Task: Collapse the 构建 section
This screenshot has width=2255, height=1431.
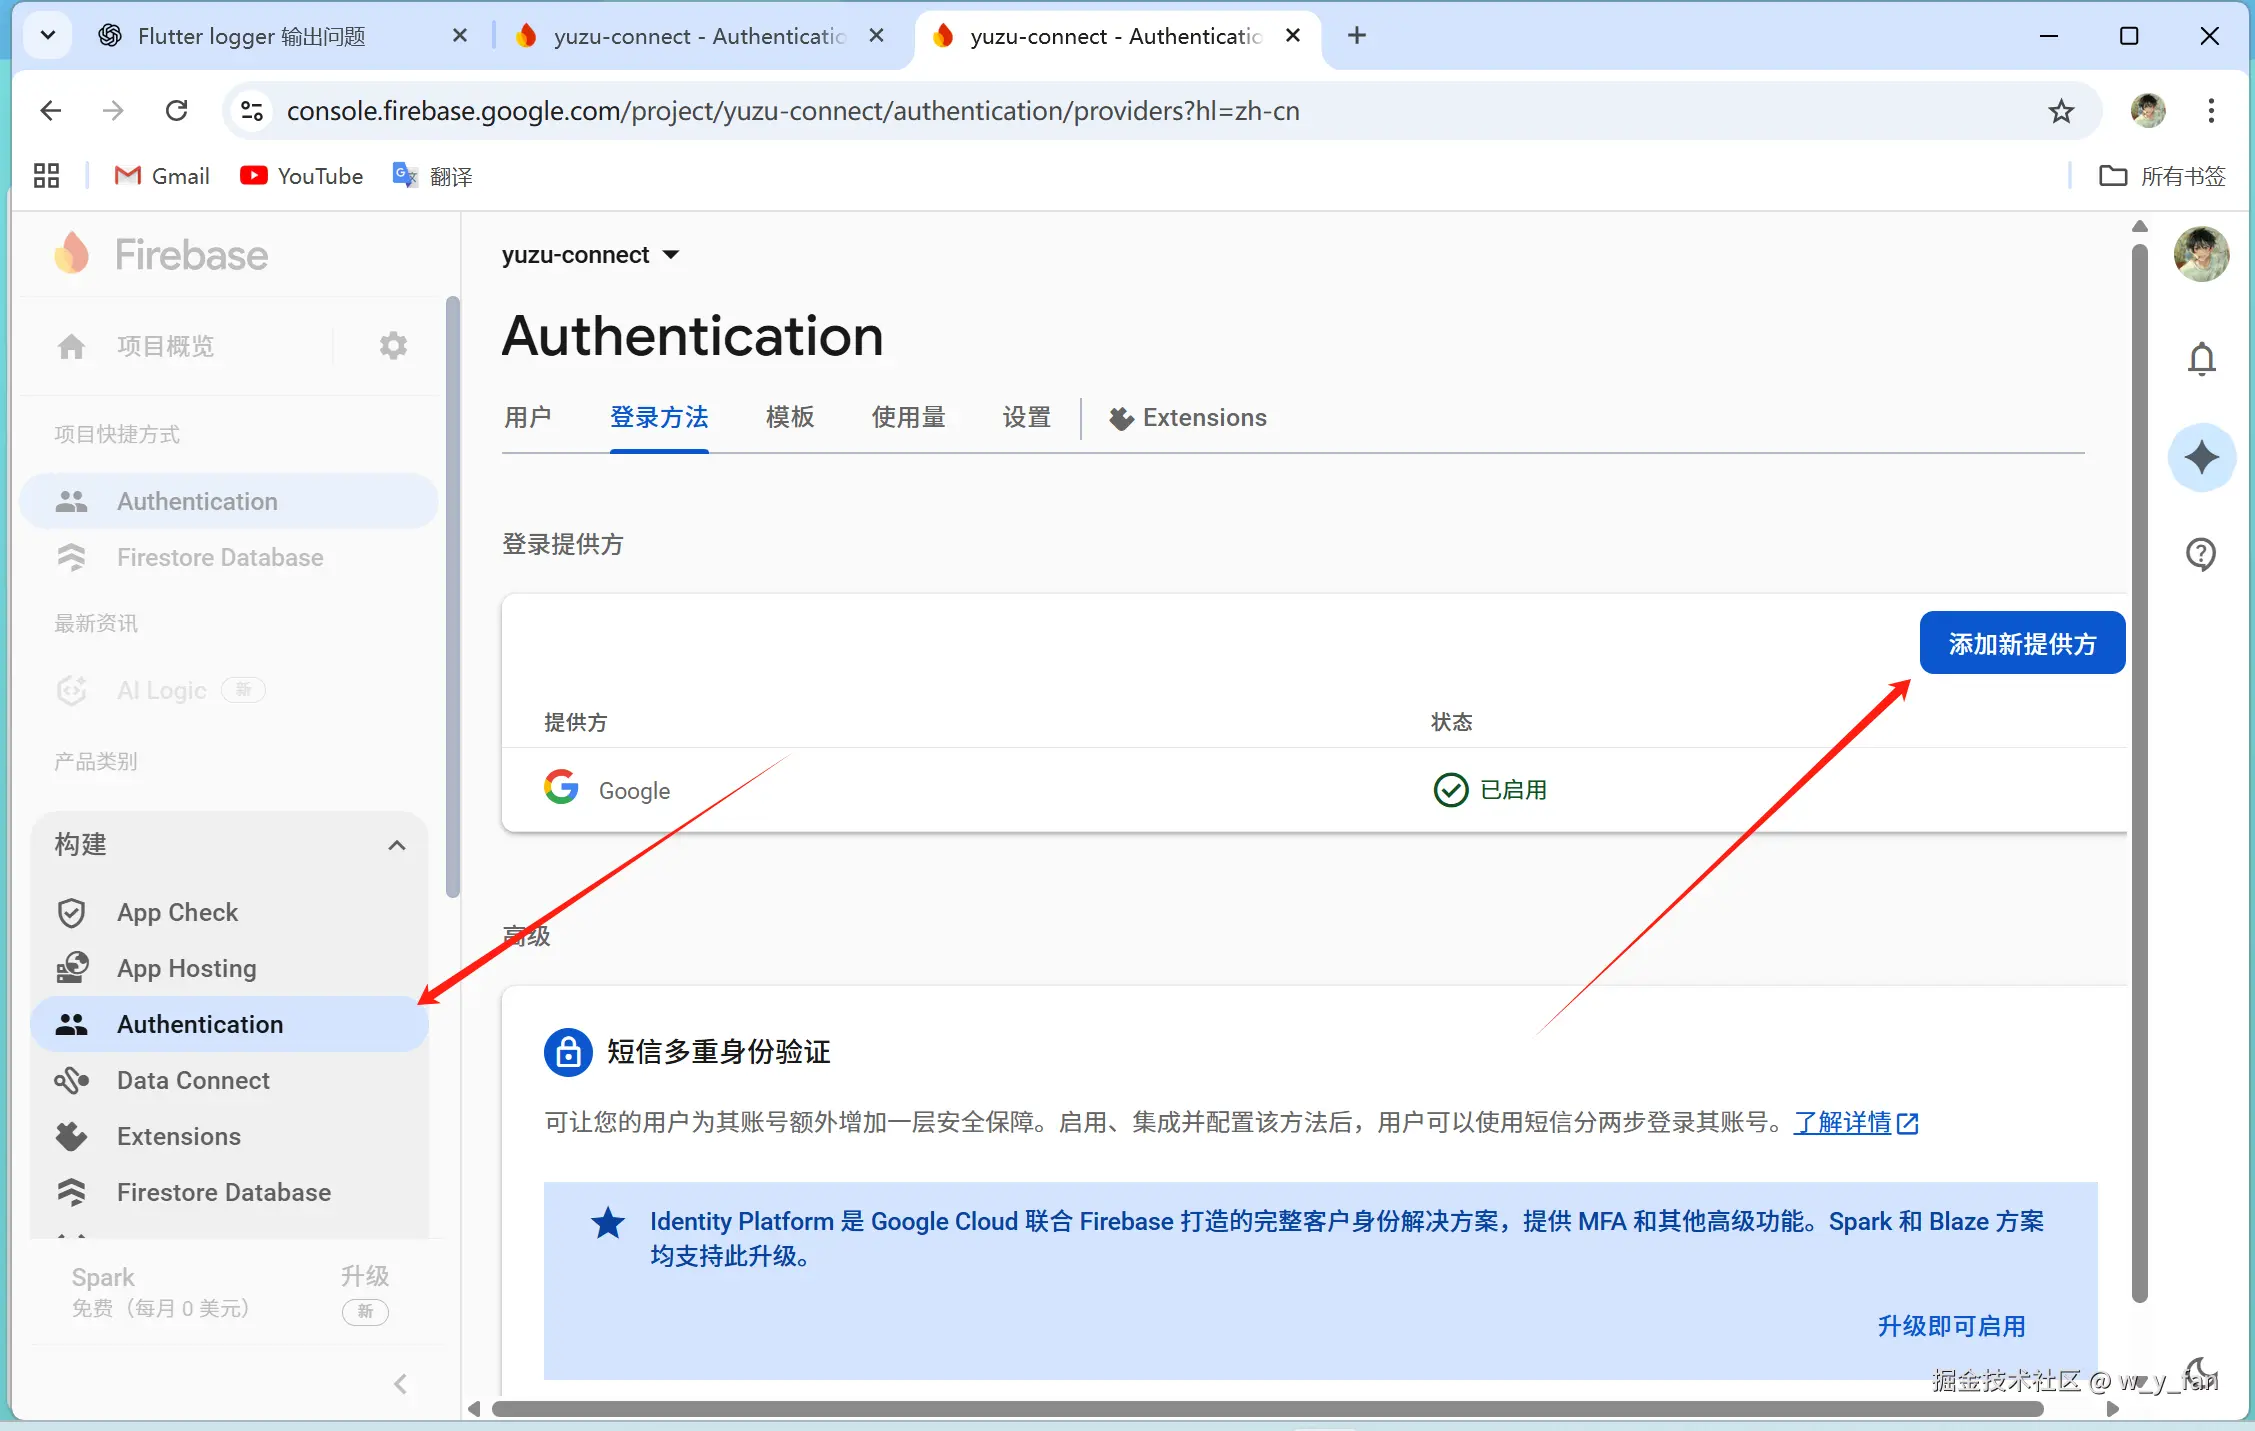Action: click(x=397, y=845)
